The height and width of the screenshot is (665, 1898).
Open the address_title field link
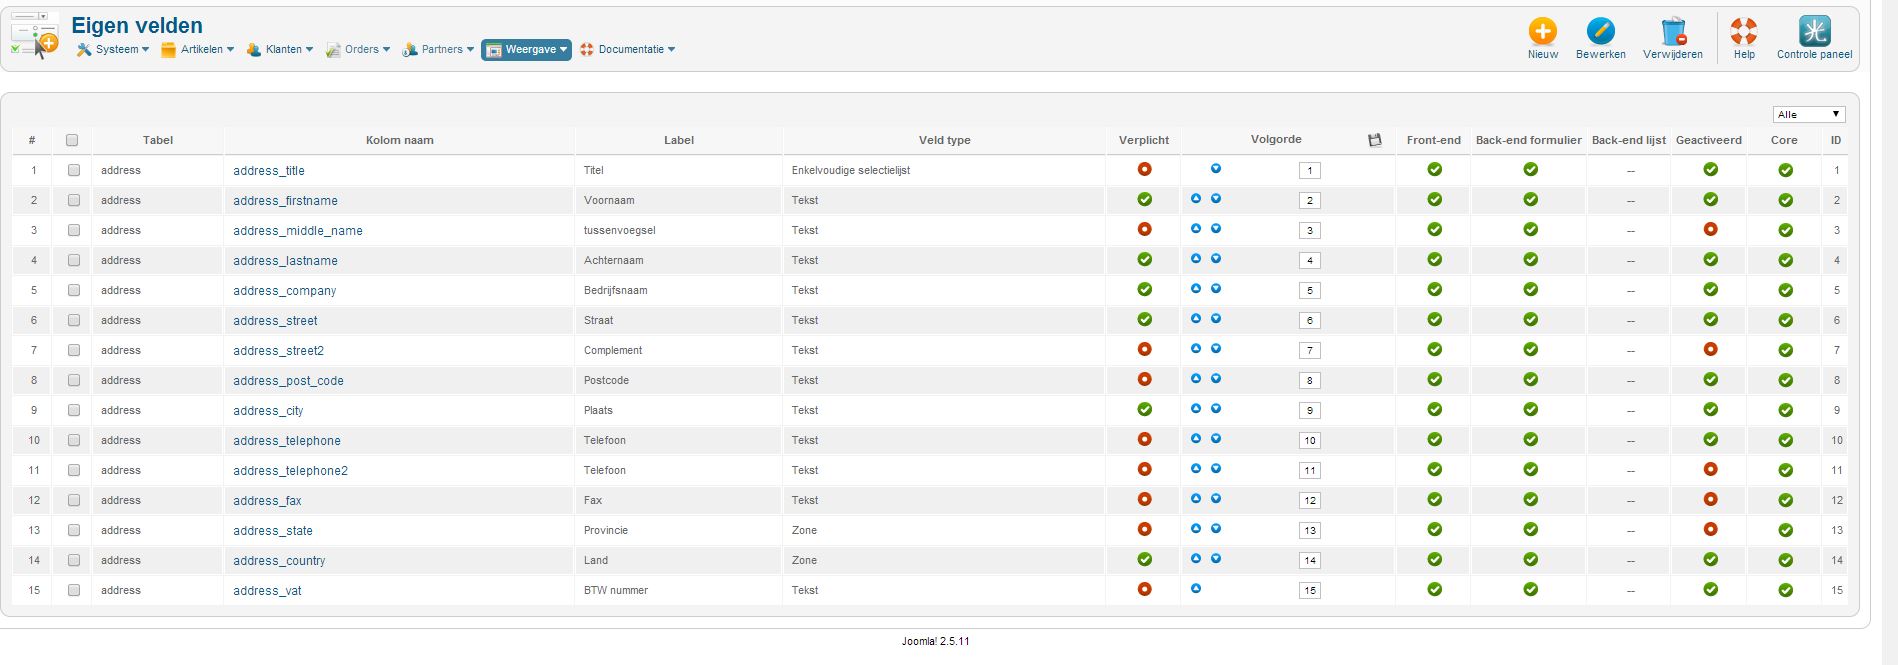click(x=269, y=171)
